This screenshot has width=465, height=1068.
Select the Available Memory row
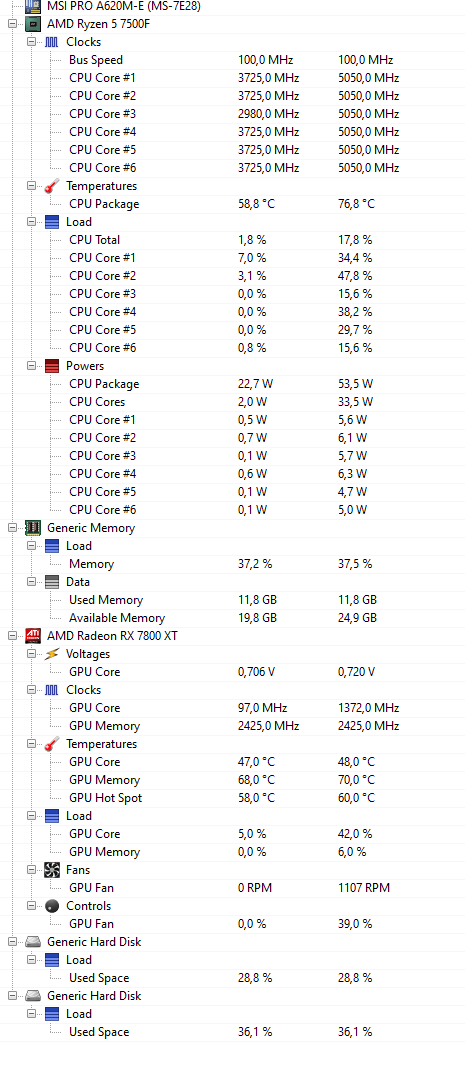point(232,618)
